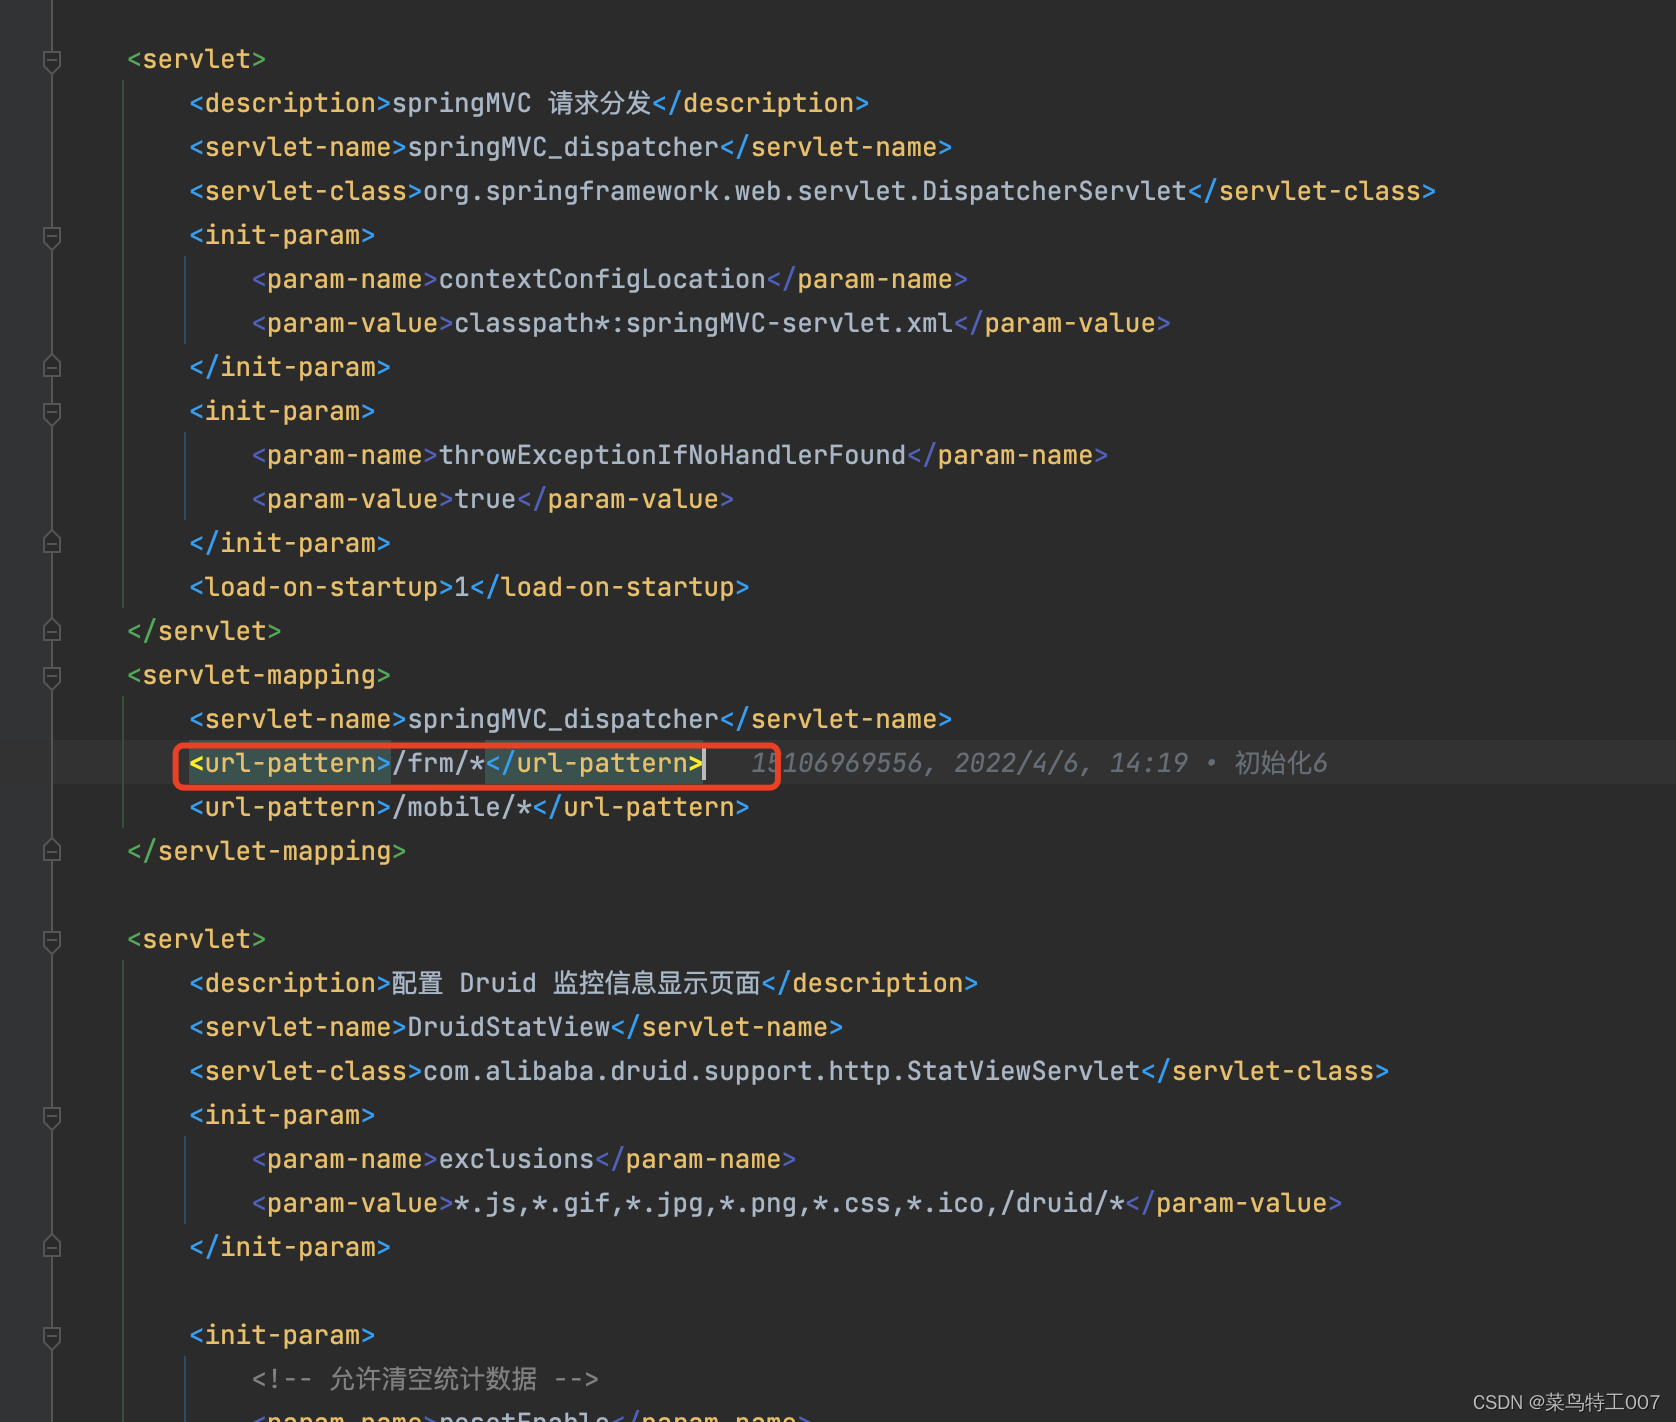Click closing </servlet-mapping> tag
The height and width of the screenshot is (1422, 1676).
tap(267, 851)
